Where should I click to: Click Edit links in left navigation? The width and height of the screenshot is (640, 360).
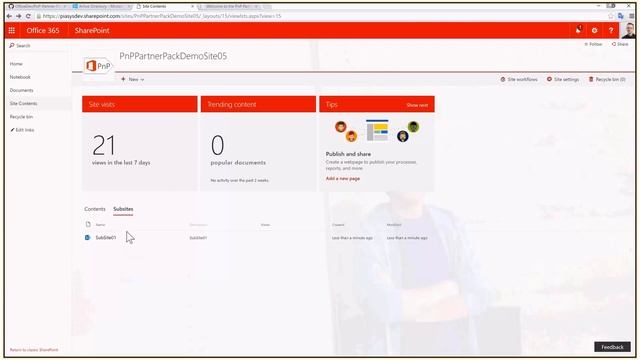tap(22, 130)
